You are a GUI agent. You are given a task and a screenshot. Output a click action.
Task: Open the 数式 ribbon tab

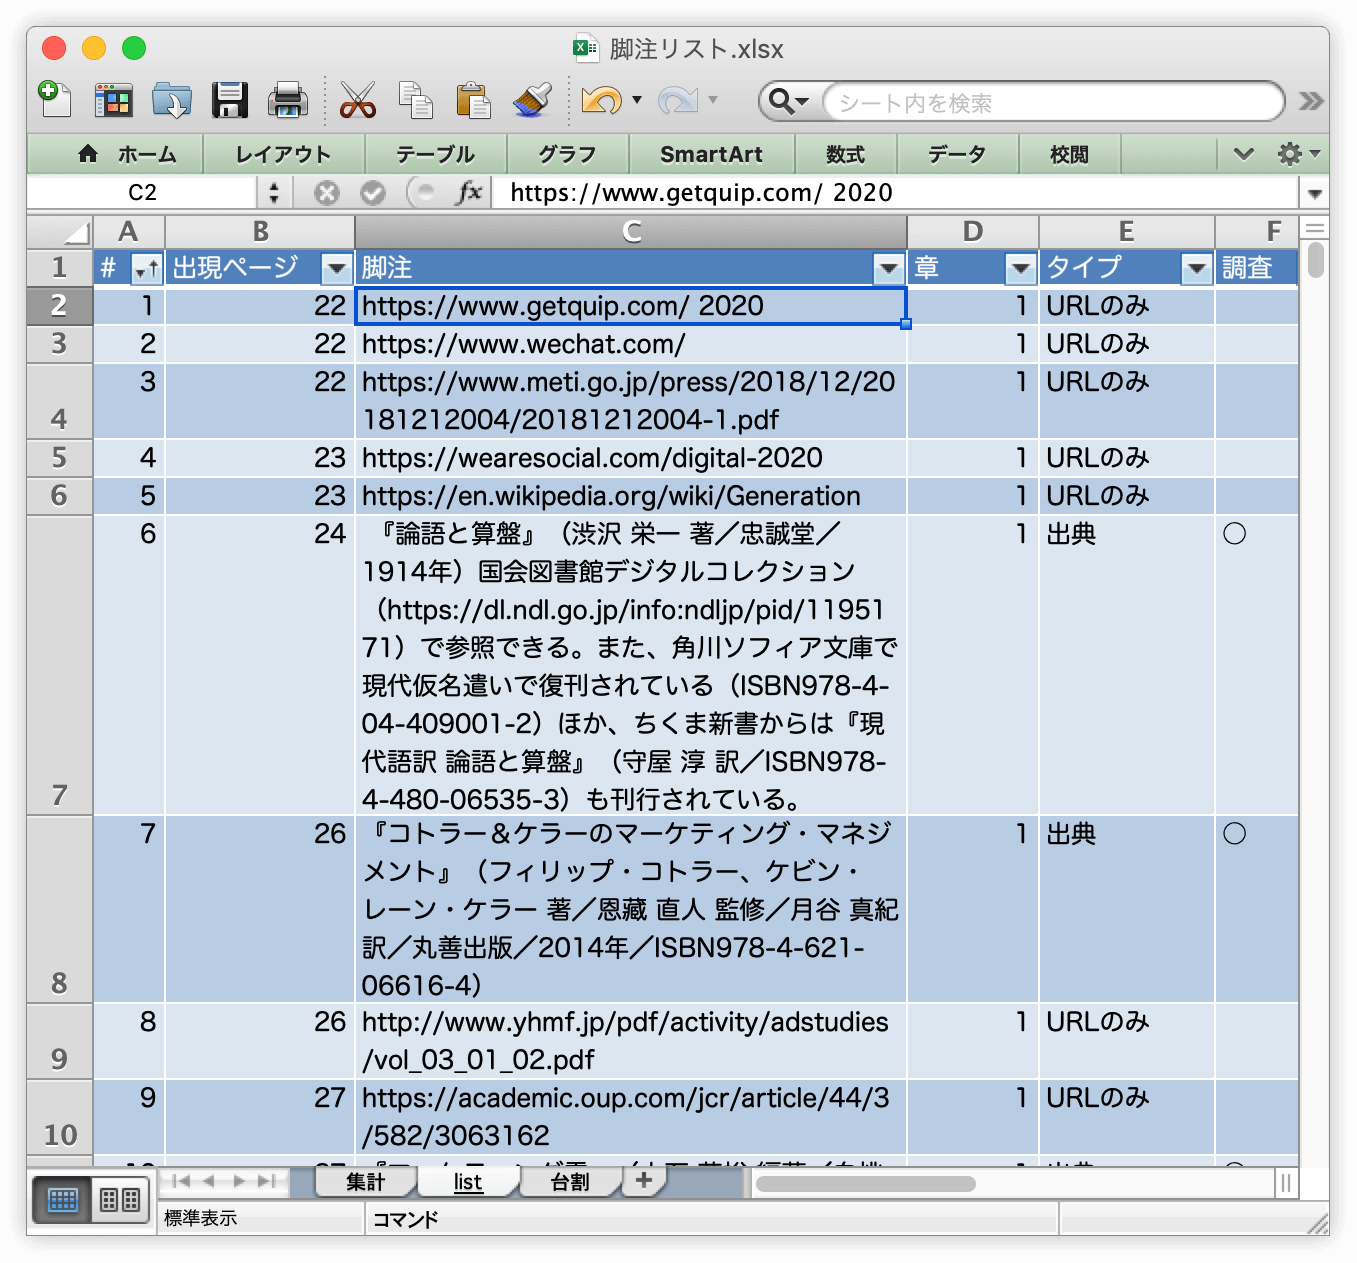[845, 154]
